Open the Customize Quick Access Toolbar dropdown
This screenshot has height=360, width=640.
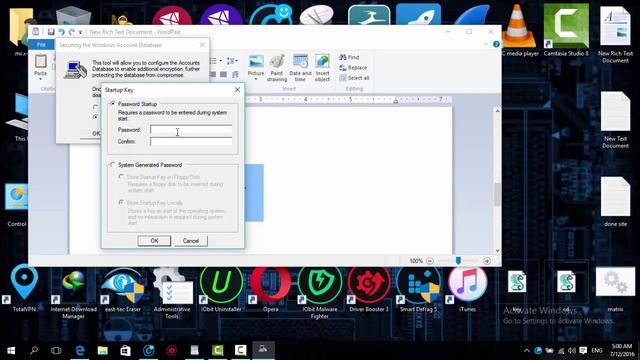coord(80,32)
